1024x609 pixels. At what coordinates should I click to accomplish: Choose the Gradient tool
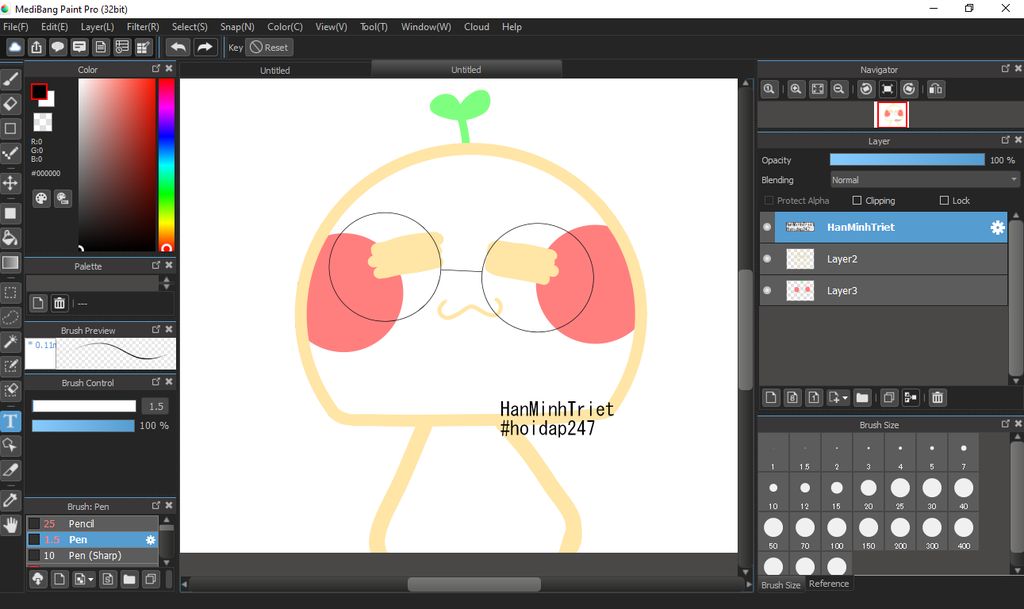tap(10, 262)
